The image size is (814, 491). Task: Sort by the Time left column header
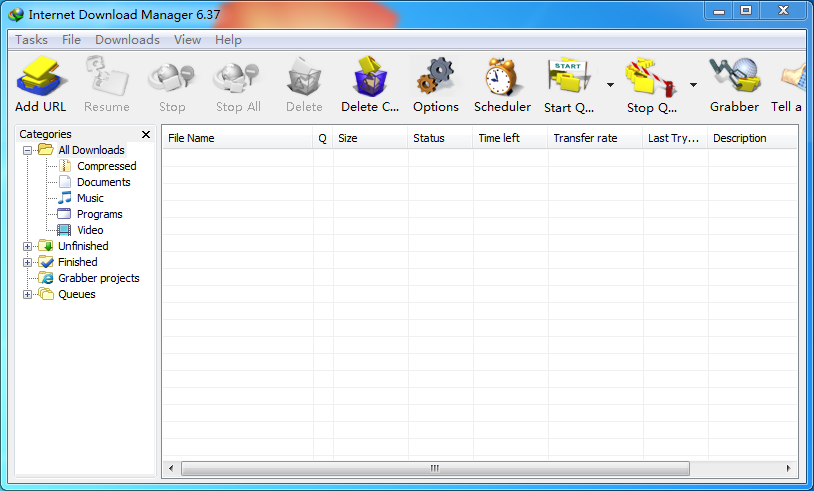click(x=510, y=138)
